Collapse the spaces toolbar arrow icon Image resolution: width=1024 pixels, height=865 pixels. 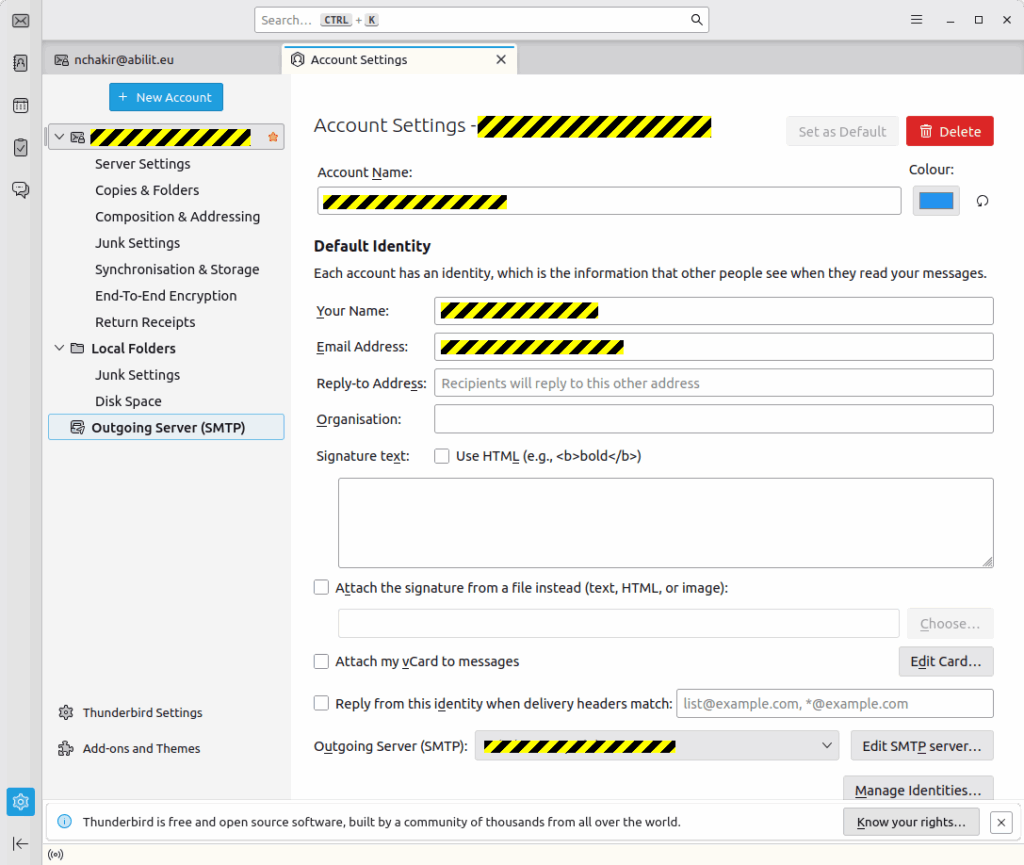(x=20, y=844)
